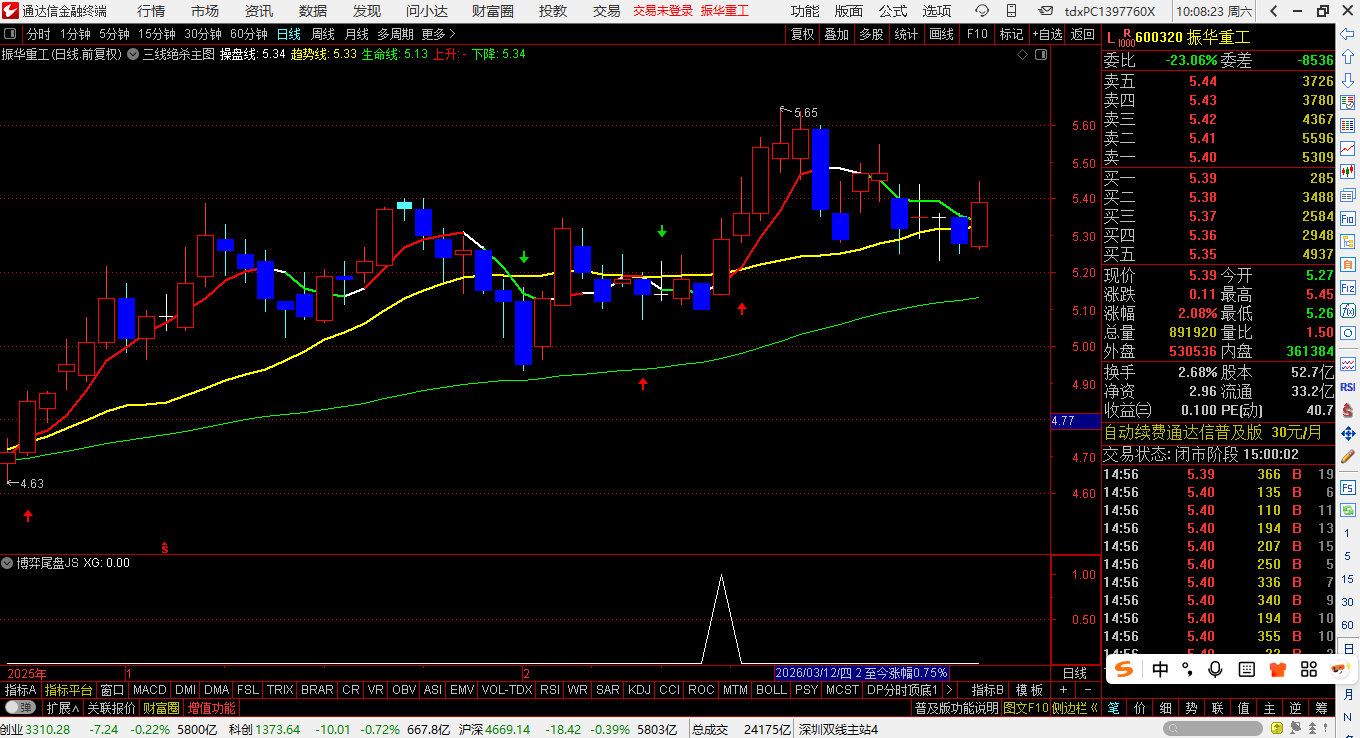Switch chart to 60分钟 period
The height and width of the screenshot is (738, 1360).
[x=249, y=34]
